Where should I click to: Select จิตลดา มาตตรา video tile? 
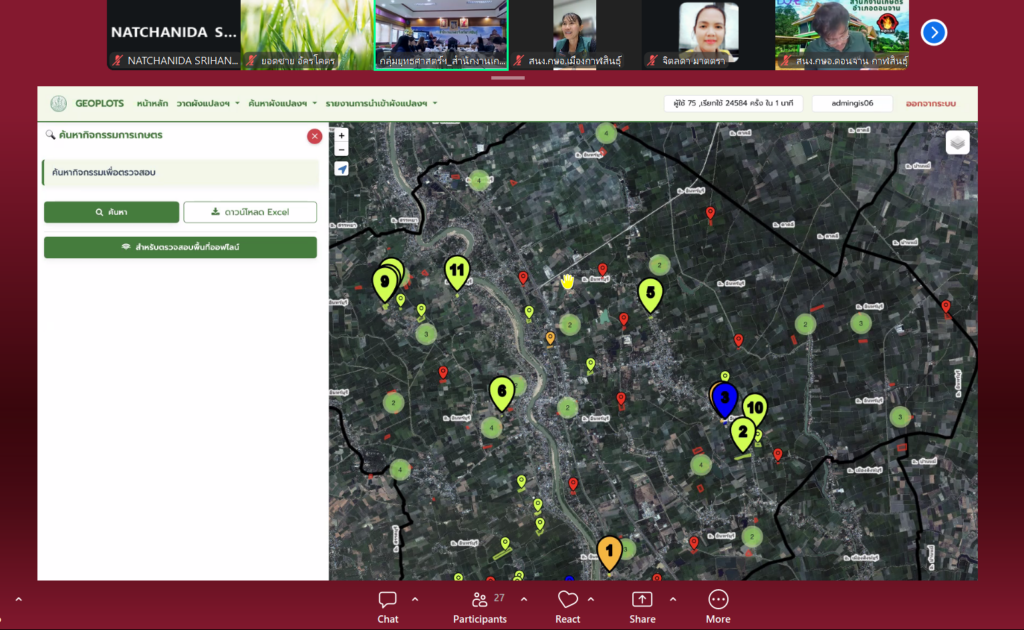click(x=708, y=35)
